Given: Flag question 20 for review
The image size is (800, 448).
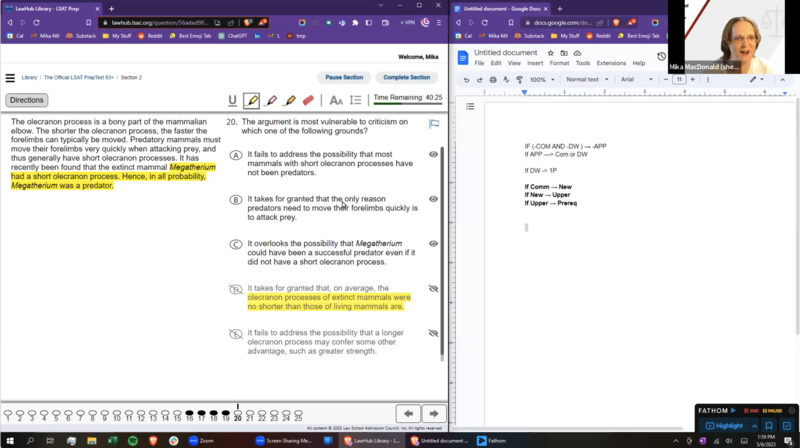Looking at the screenshot, I should (434, 124).
